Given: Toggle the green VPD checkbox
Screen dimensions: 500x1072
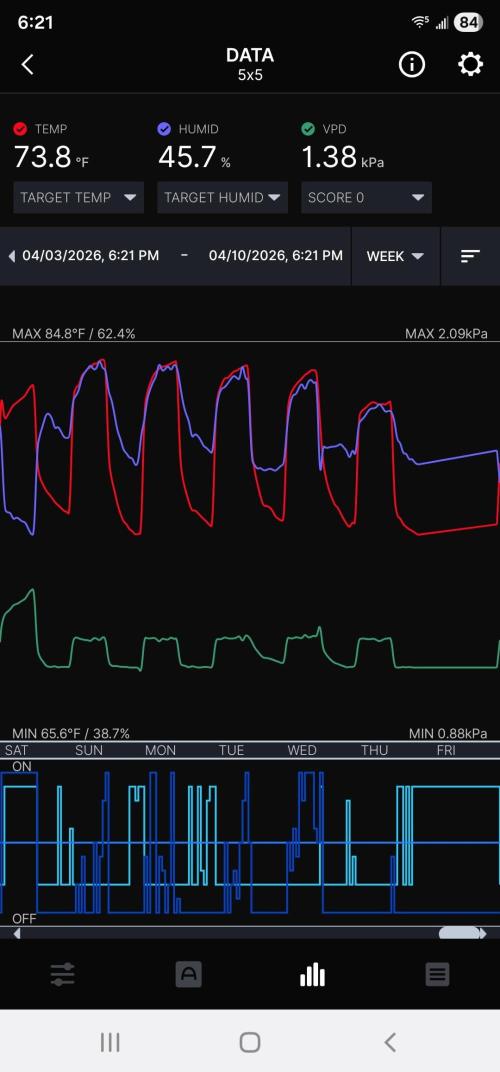Looking at the screenshot, I should coord(308,129).
